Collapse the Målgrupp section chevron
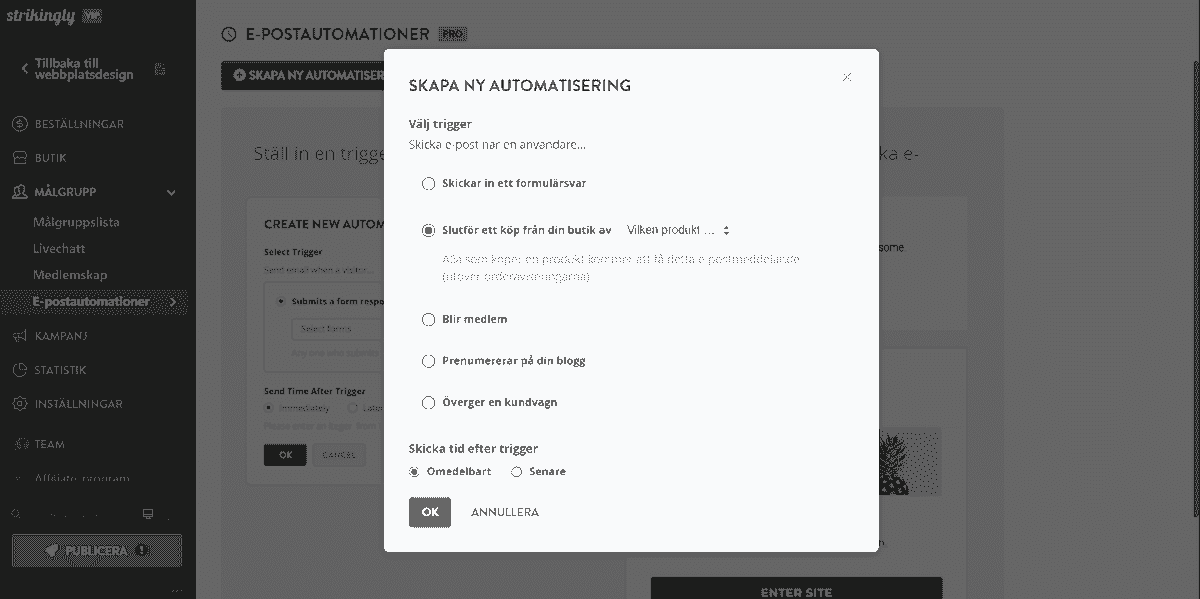The image size is (1200, 599). [171, 192]
